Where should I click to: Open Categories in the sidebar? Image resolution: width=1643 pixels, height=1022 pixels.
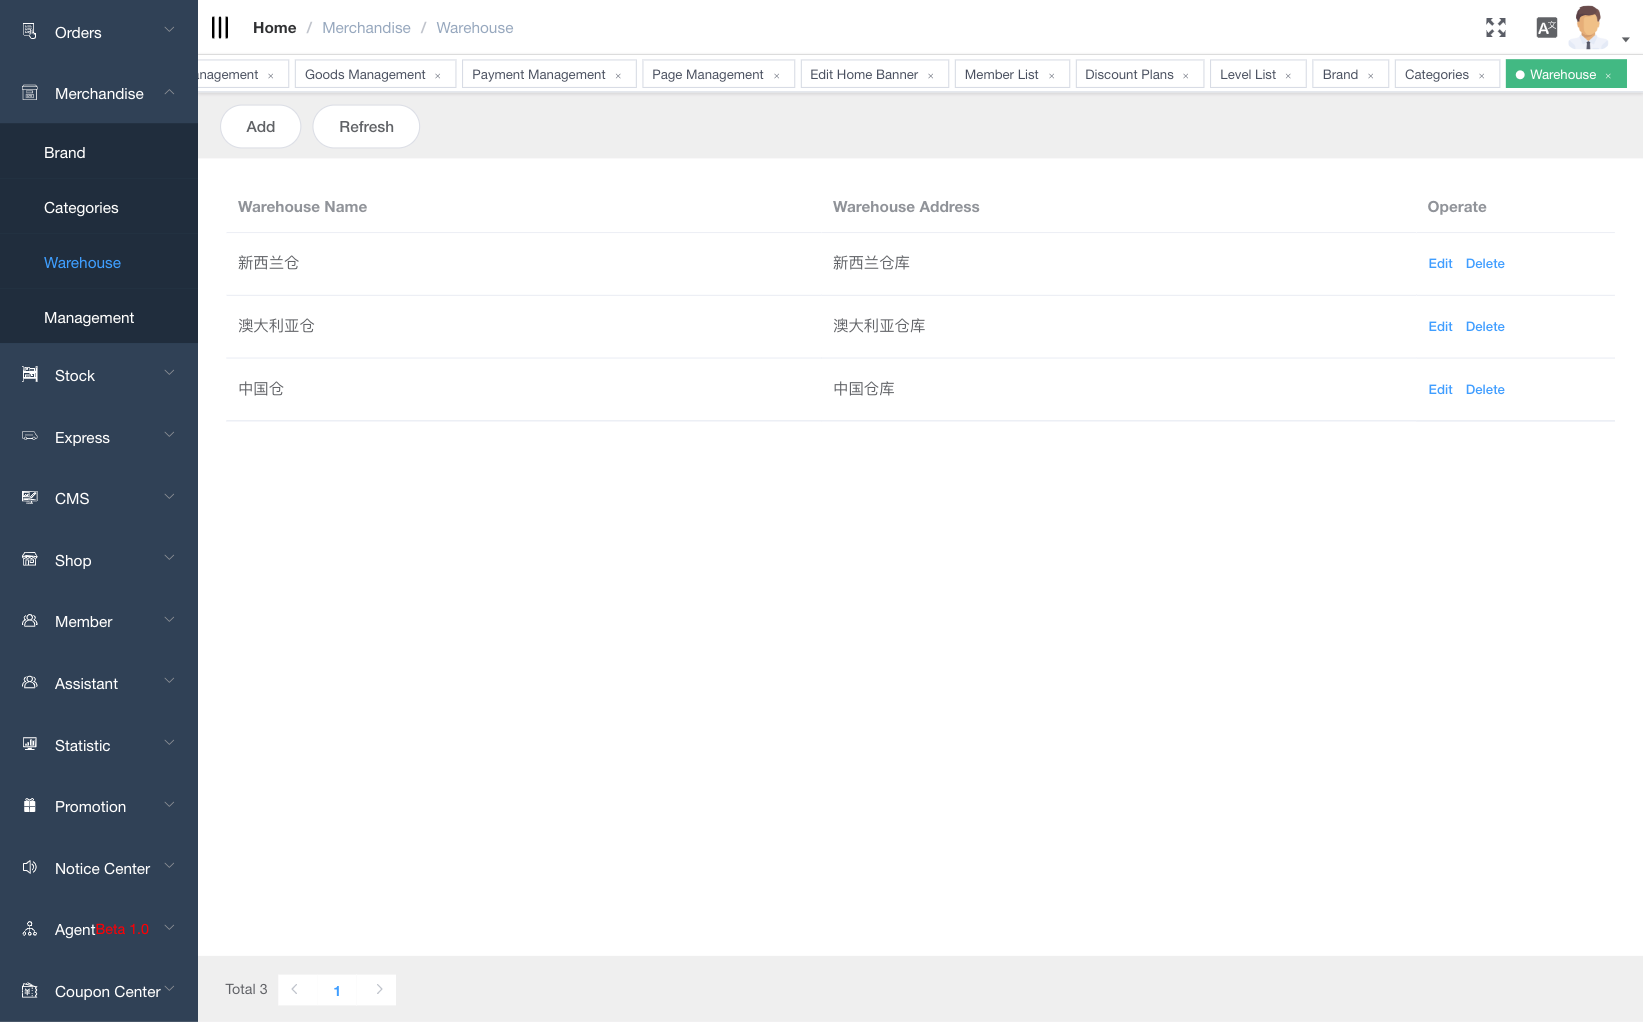[81, 208]
